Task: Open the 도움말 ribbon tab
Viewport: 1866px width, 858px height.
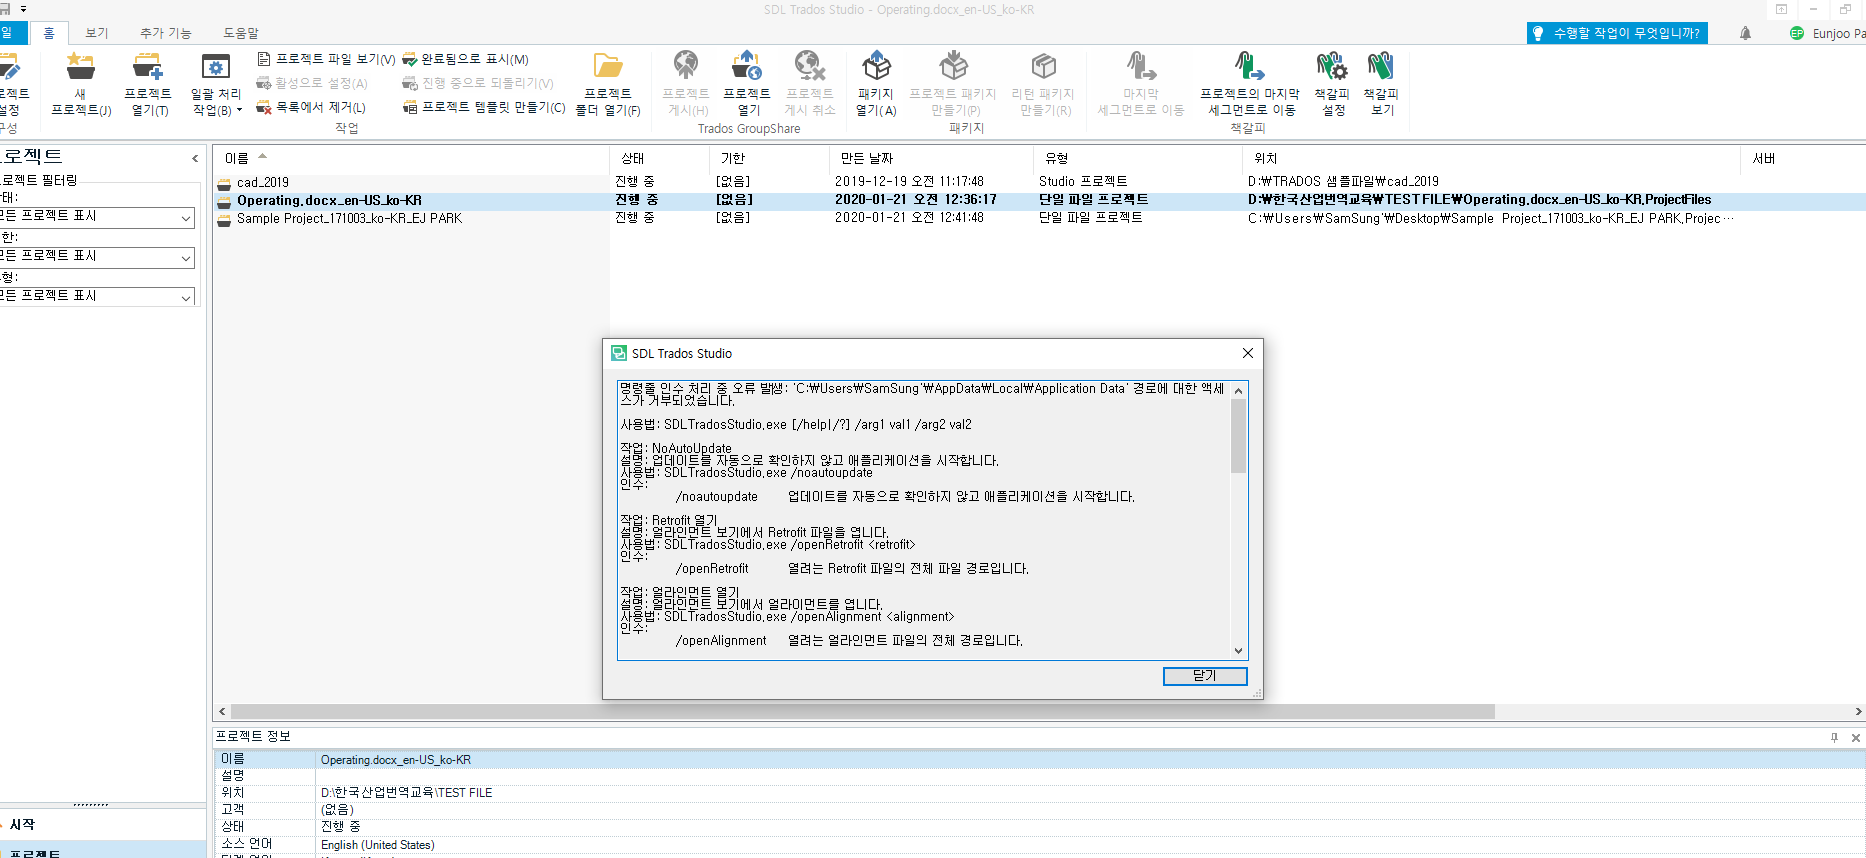Action: point(241,33)
